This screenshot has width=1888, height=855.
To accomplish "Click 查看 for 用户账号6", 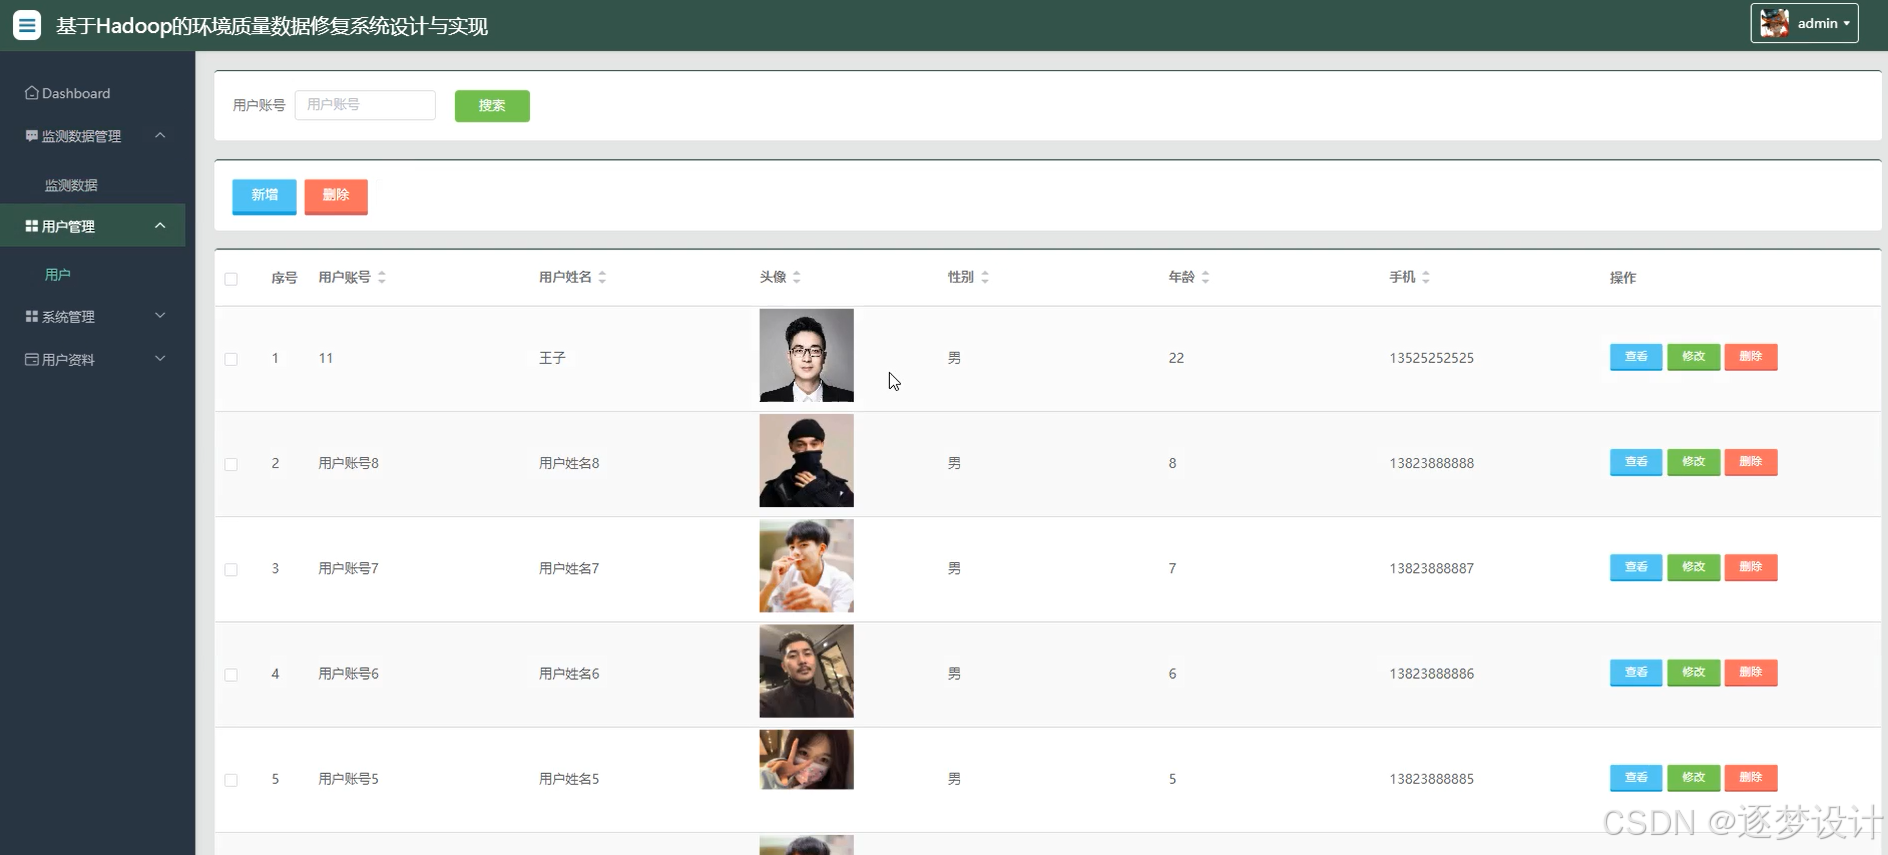I will (x=1636, y=673).
